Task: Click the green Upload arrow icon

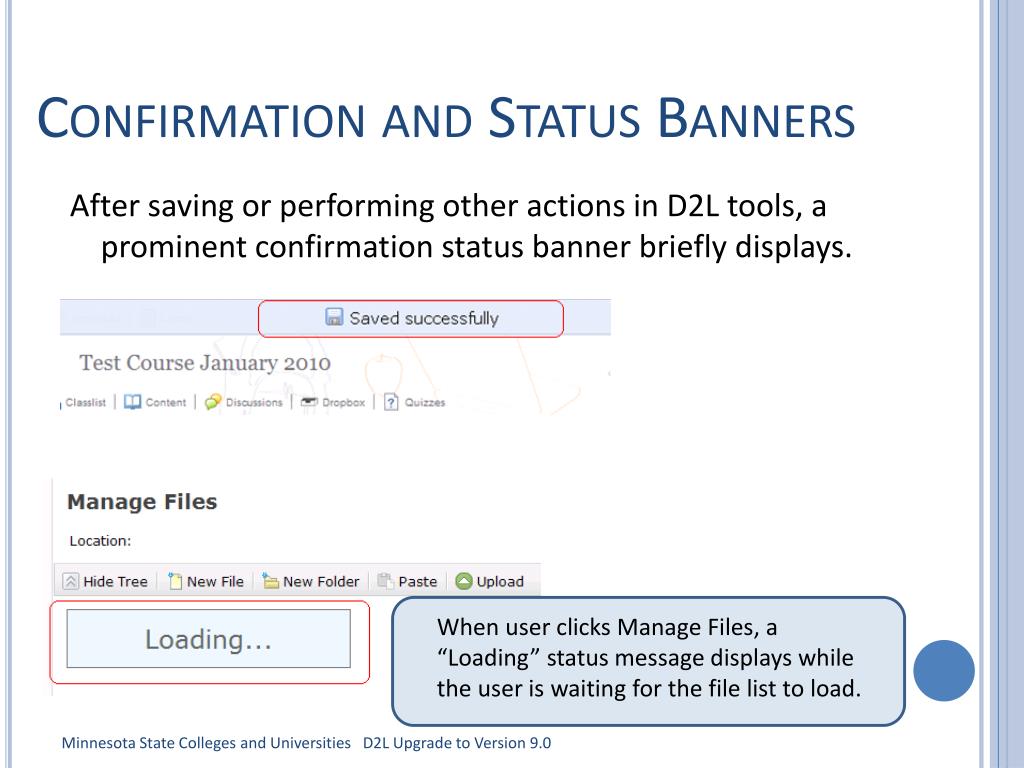Action: pos(464,581)
